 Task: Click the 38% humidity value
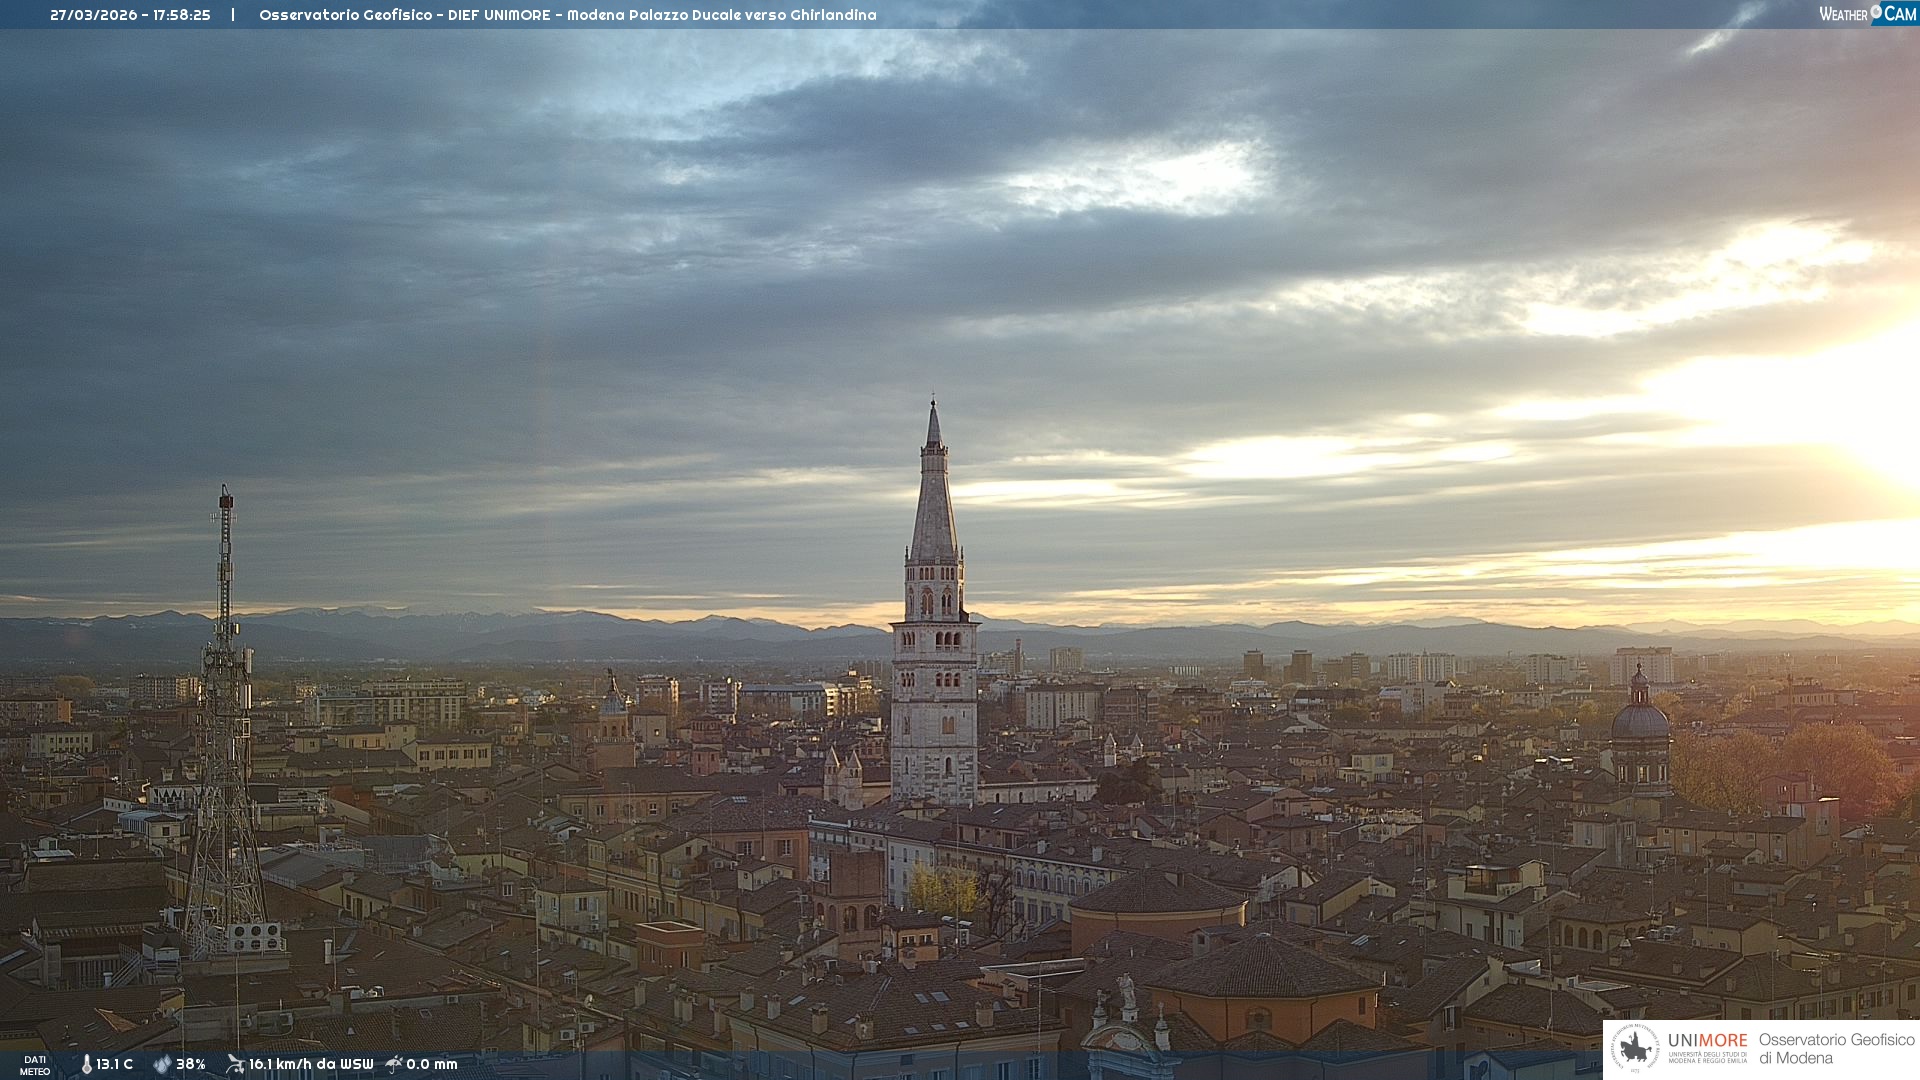click(x=191, y=1065)
